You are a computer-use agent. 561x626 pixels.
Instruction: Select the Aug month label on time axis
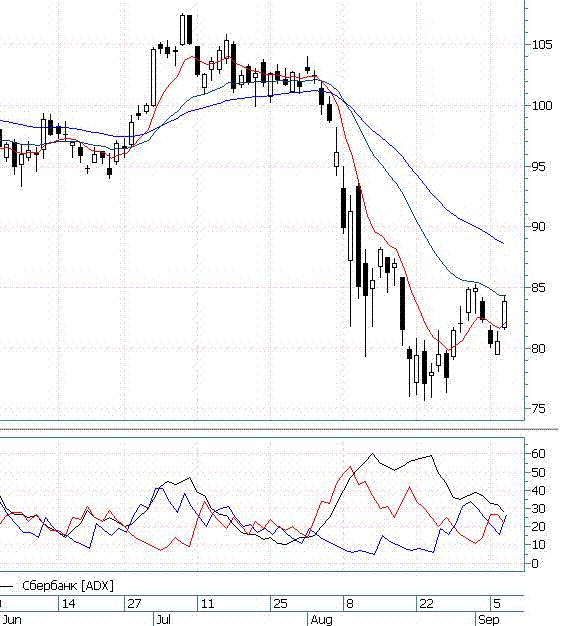tap(321, 620)
